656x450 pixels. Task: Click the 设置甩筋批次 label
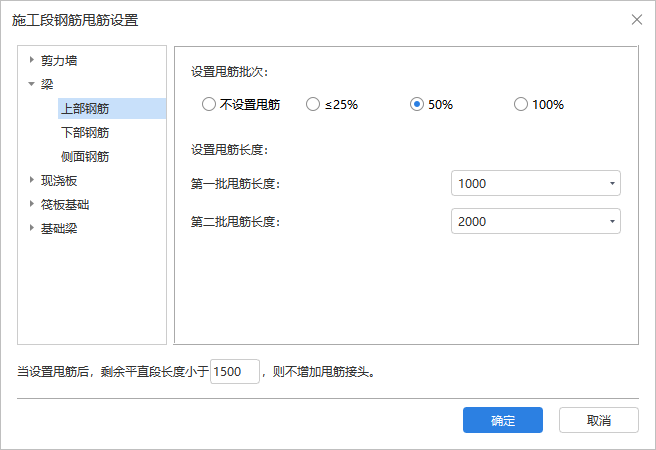point(229,72)
